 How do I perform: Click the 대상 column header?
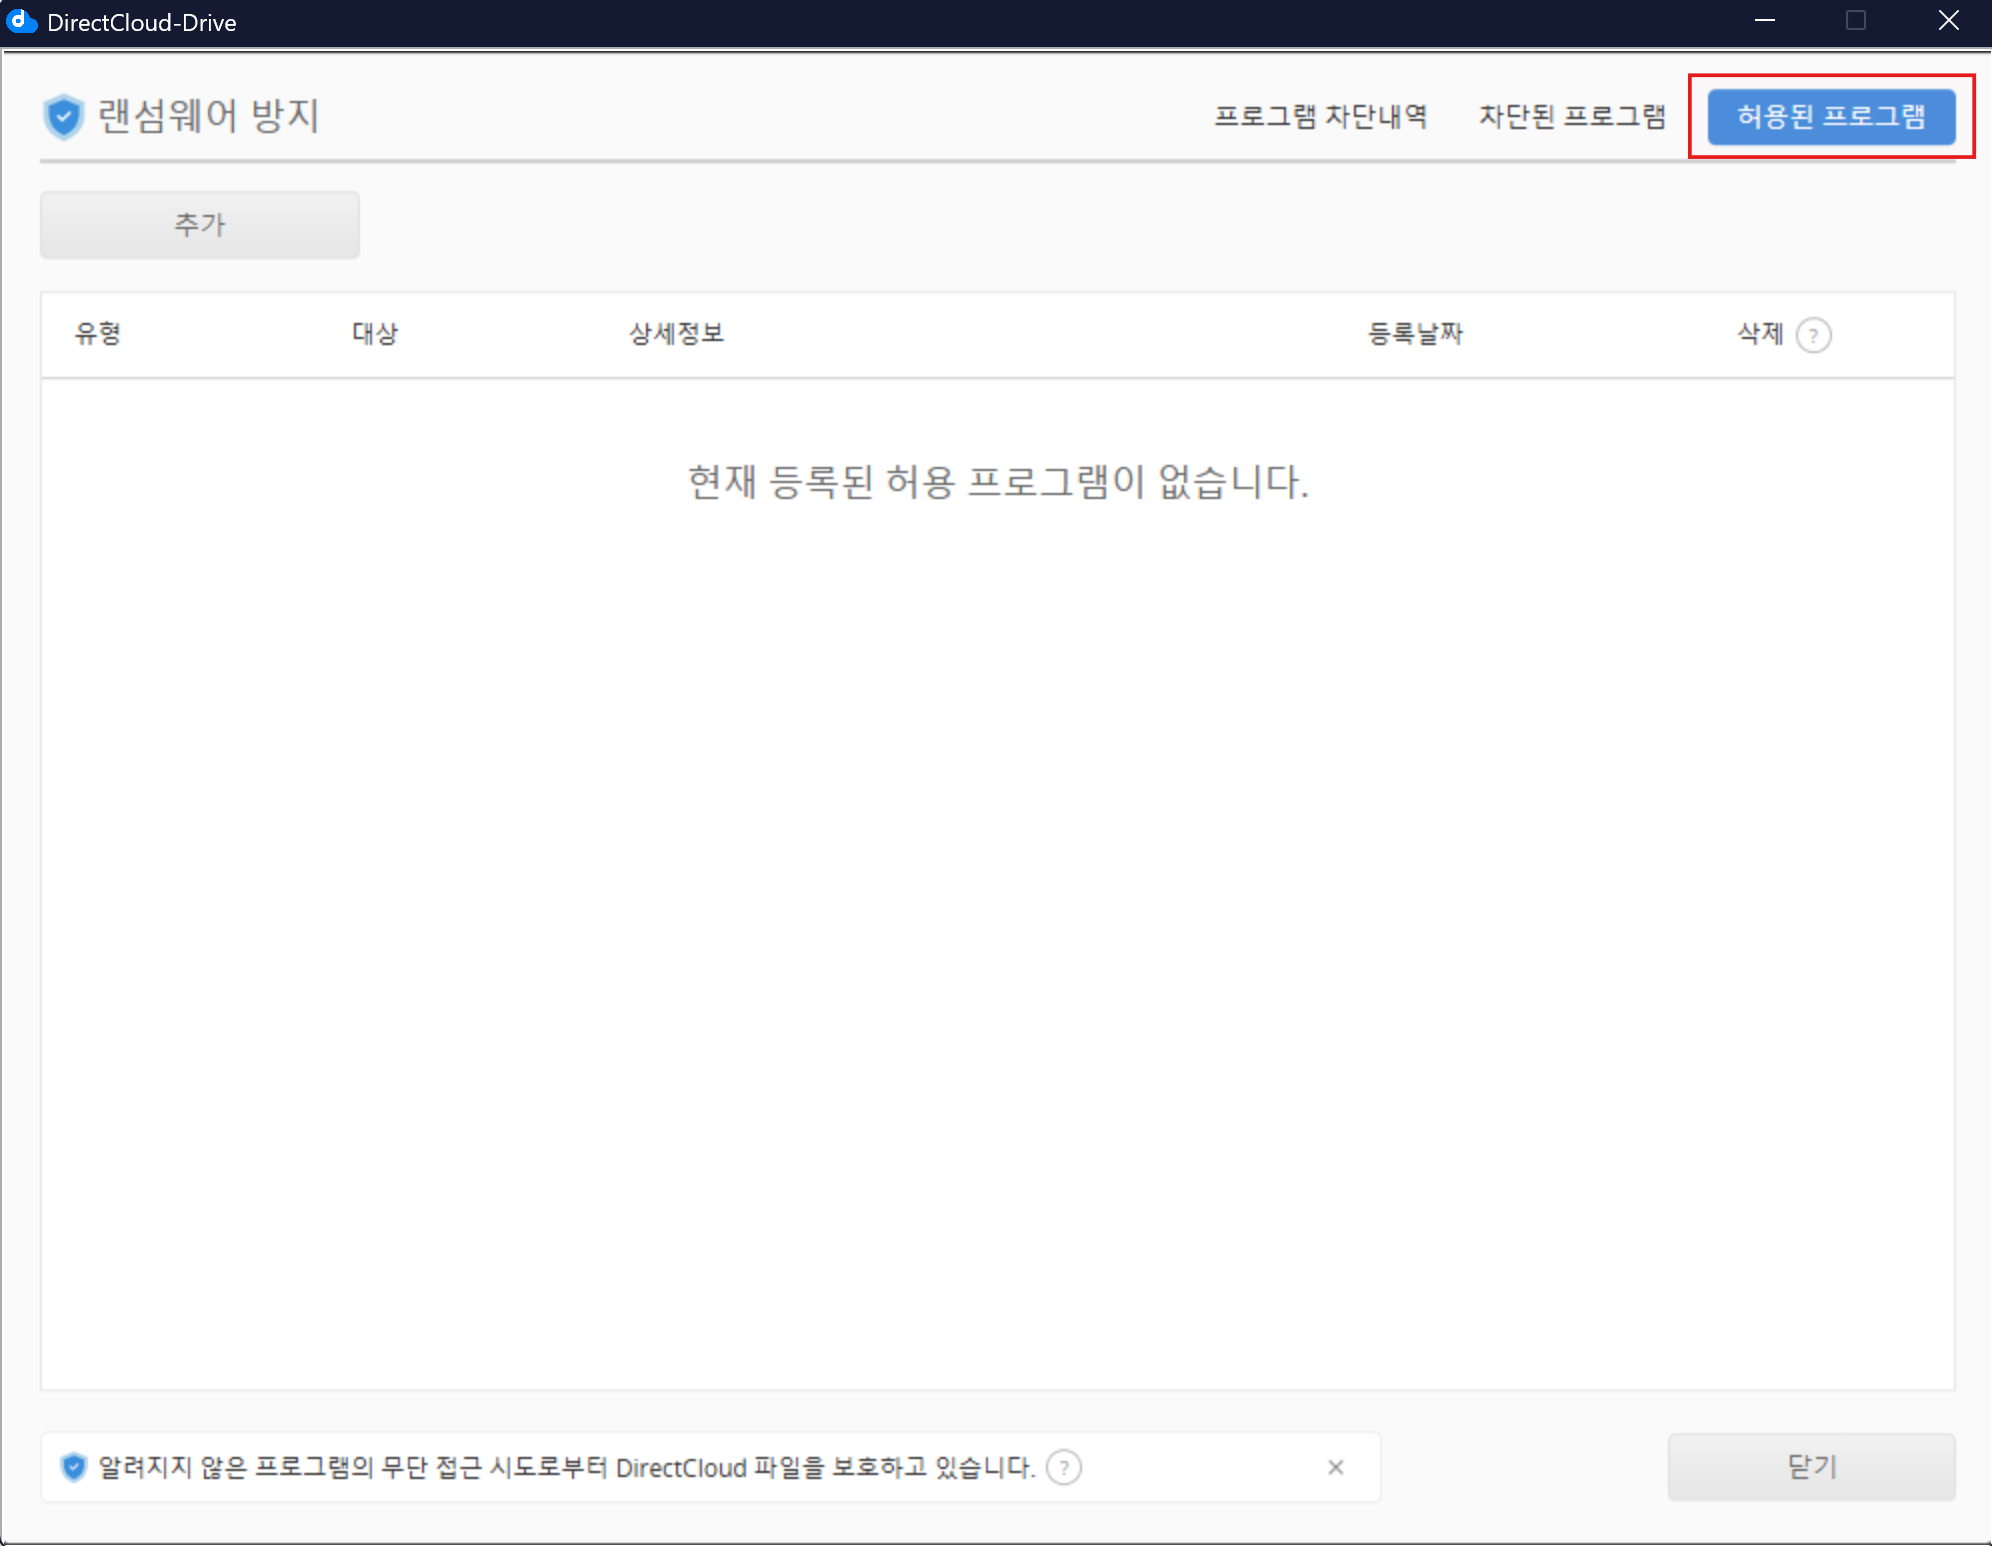375,334
